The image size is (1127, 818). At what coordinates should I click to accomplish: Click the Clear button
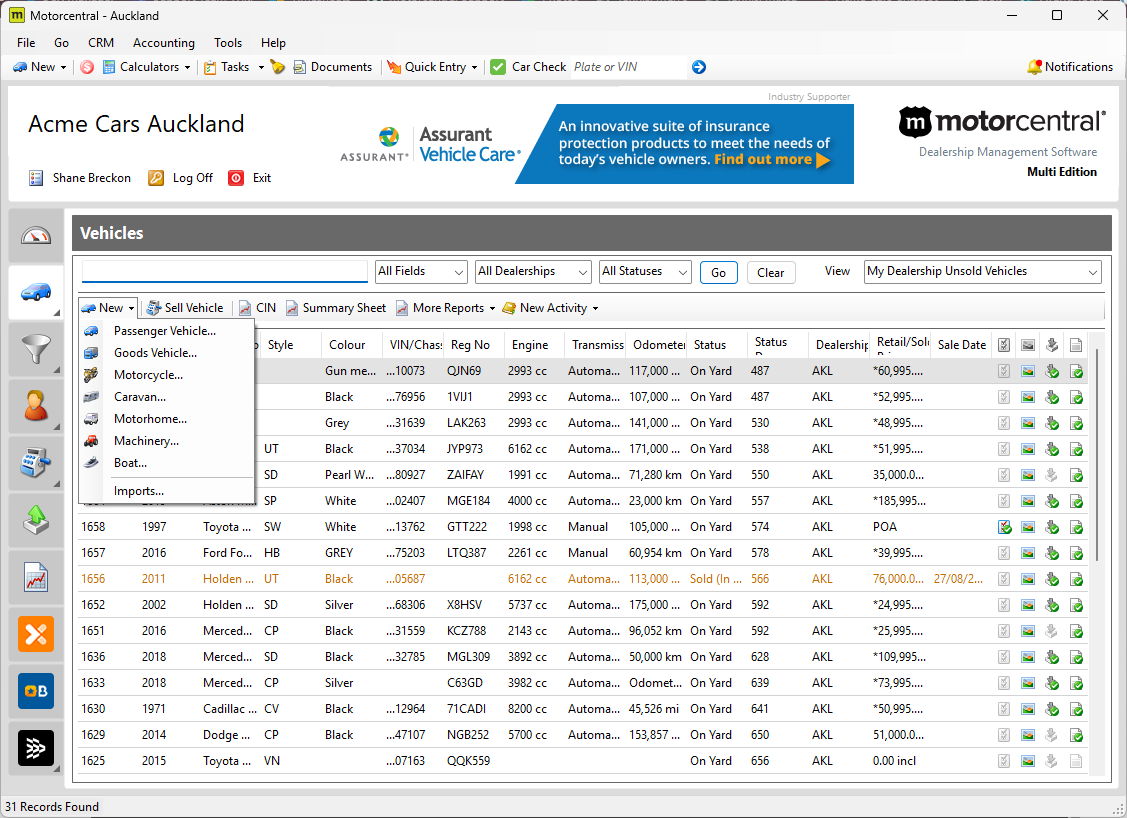[770, 272]
